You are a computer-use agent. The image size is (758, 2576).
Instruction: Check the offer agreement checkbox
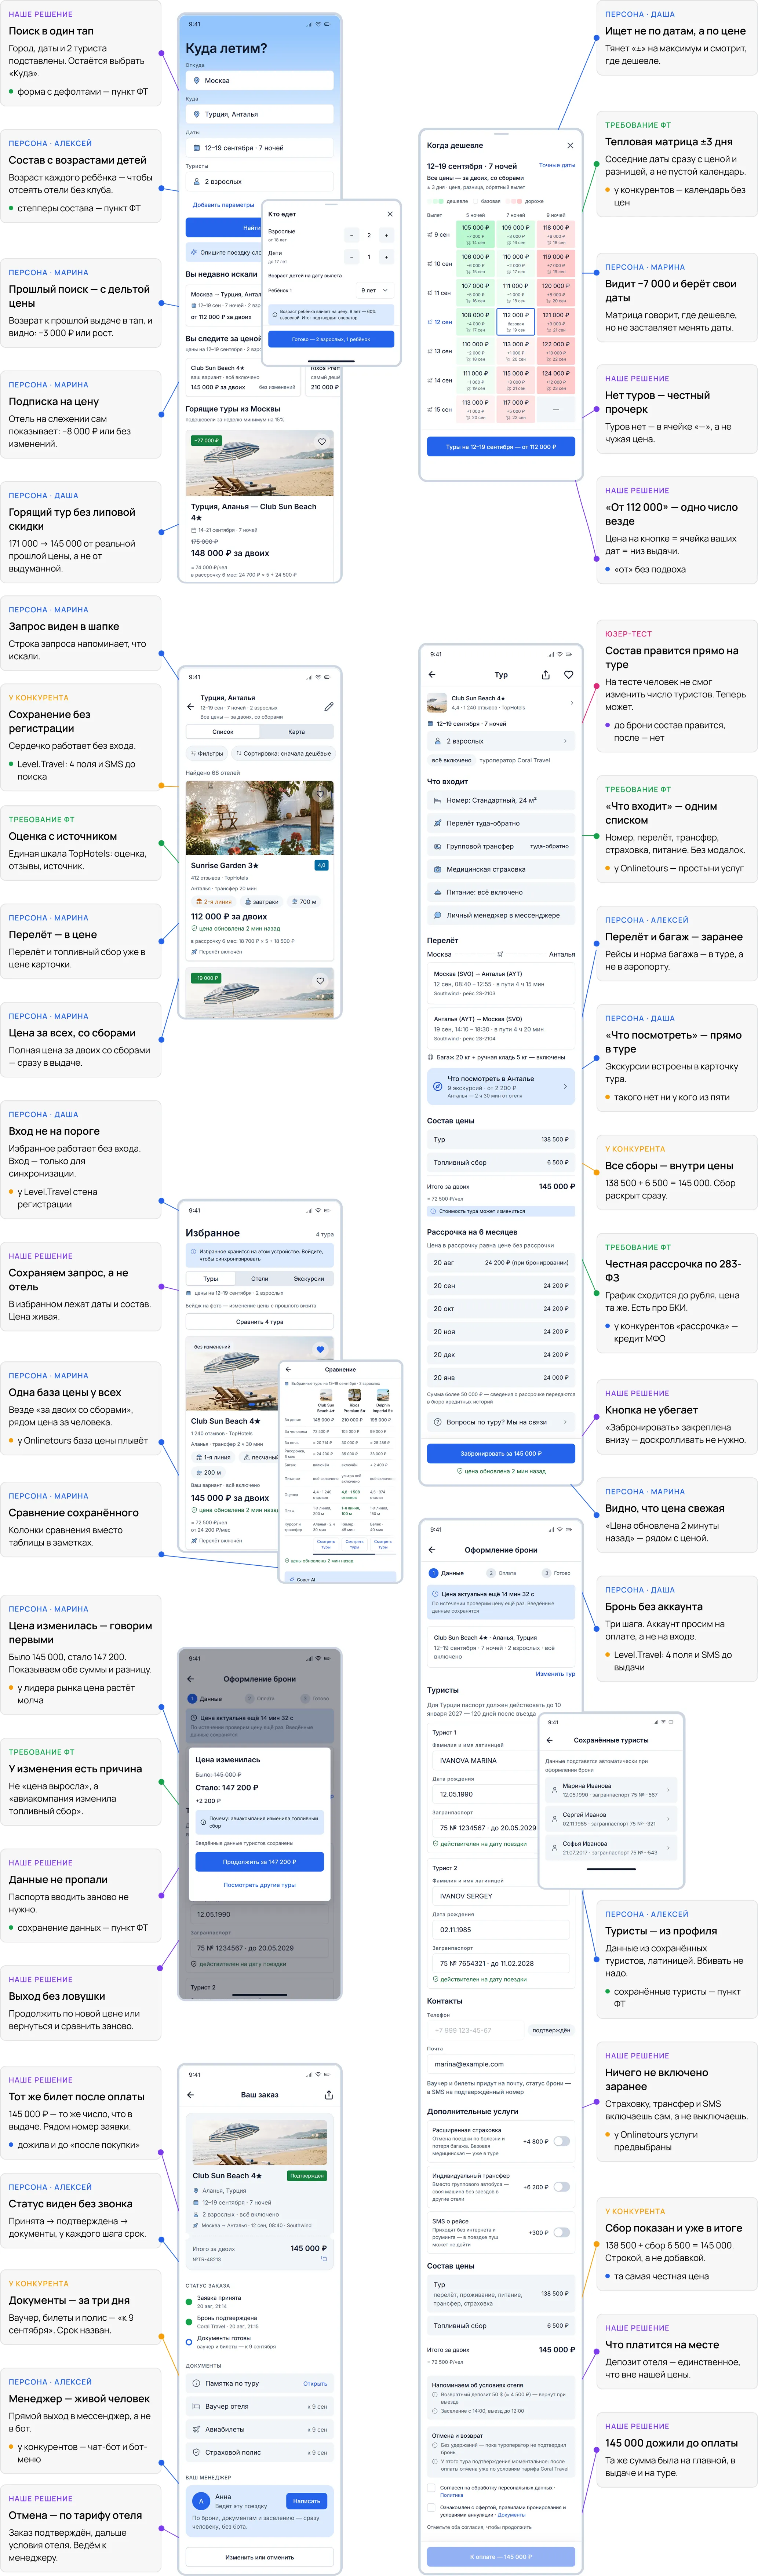click(431, 2507)
